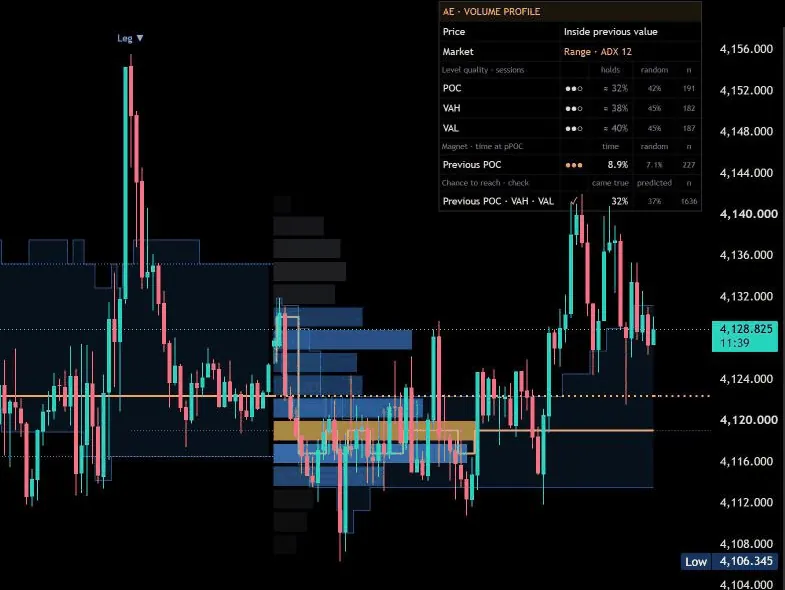Click the 'Range · ADX 12' market value
The height and width of the screenshot is (590, 785).
tap(597, 52)
